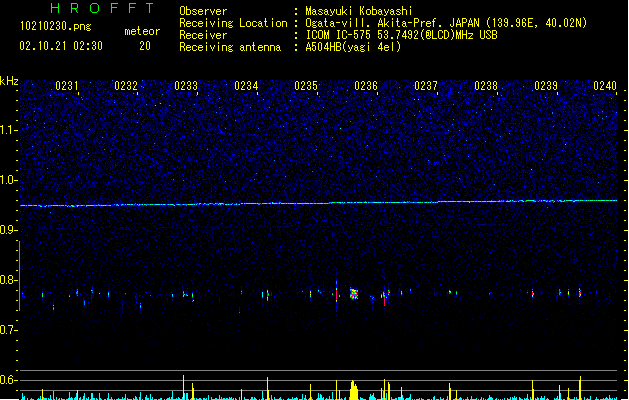Click the 0239 time marker
Viewport: 629px width, 400px height.
(x=546, y=86)
